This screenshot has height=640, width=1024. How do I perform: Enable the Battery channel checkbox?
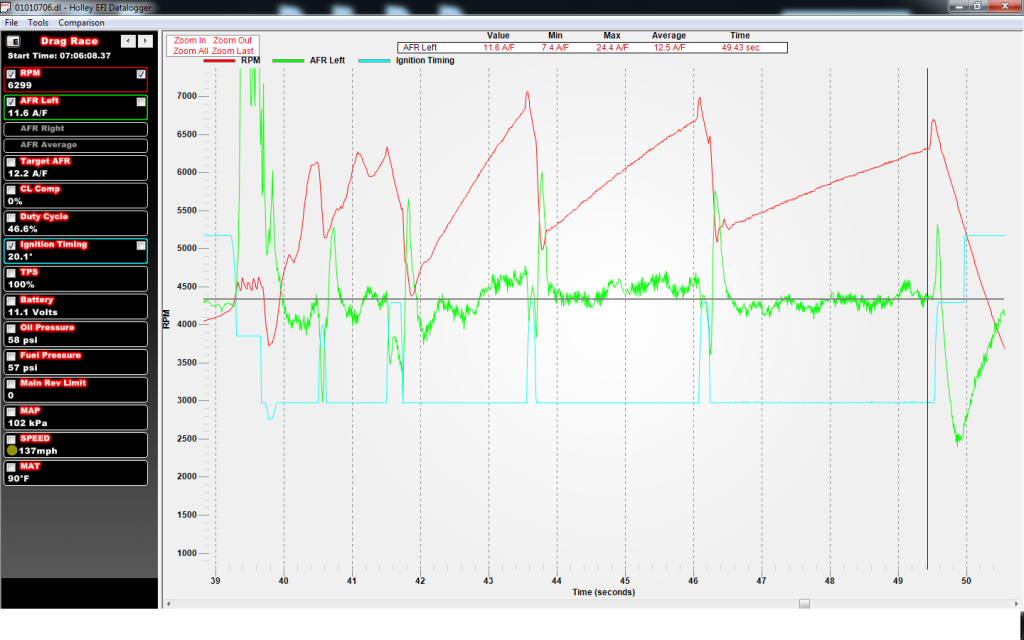click(x=11, y=300)
